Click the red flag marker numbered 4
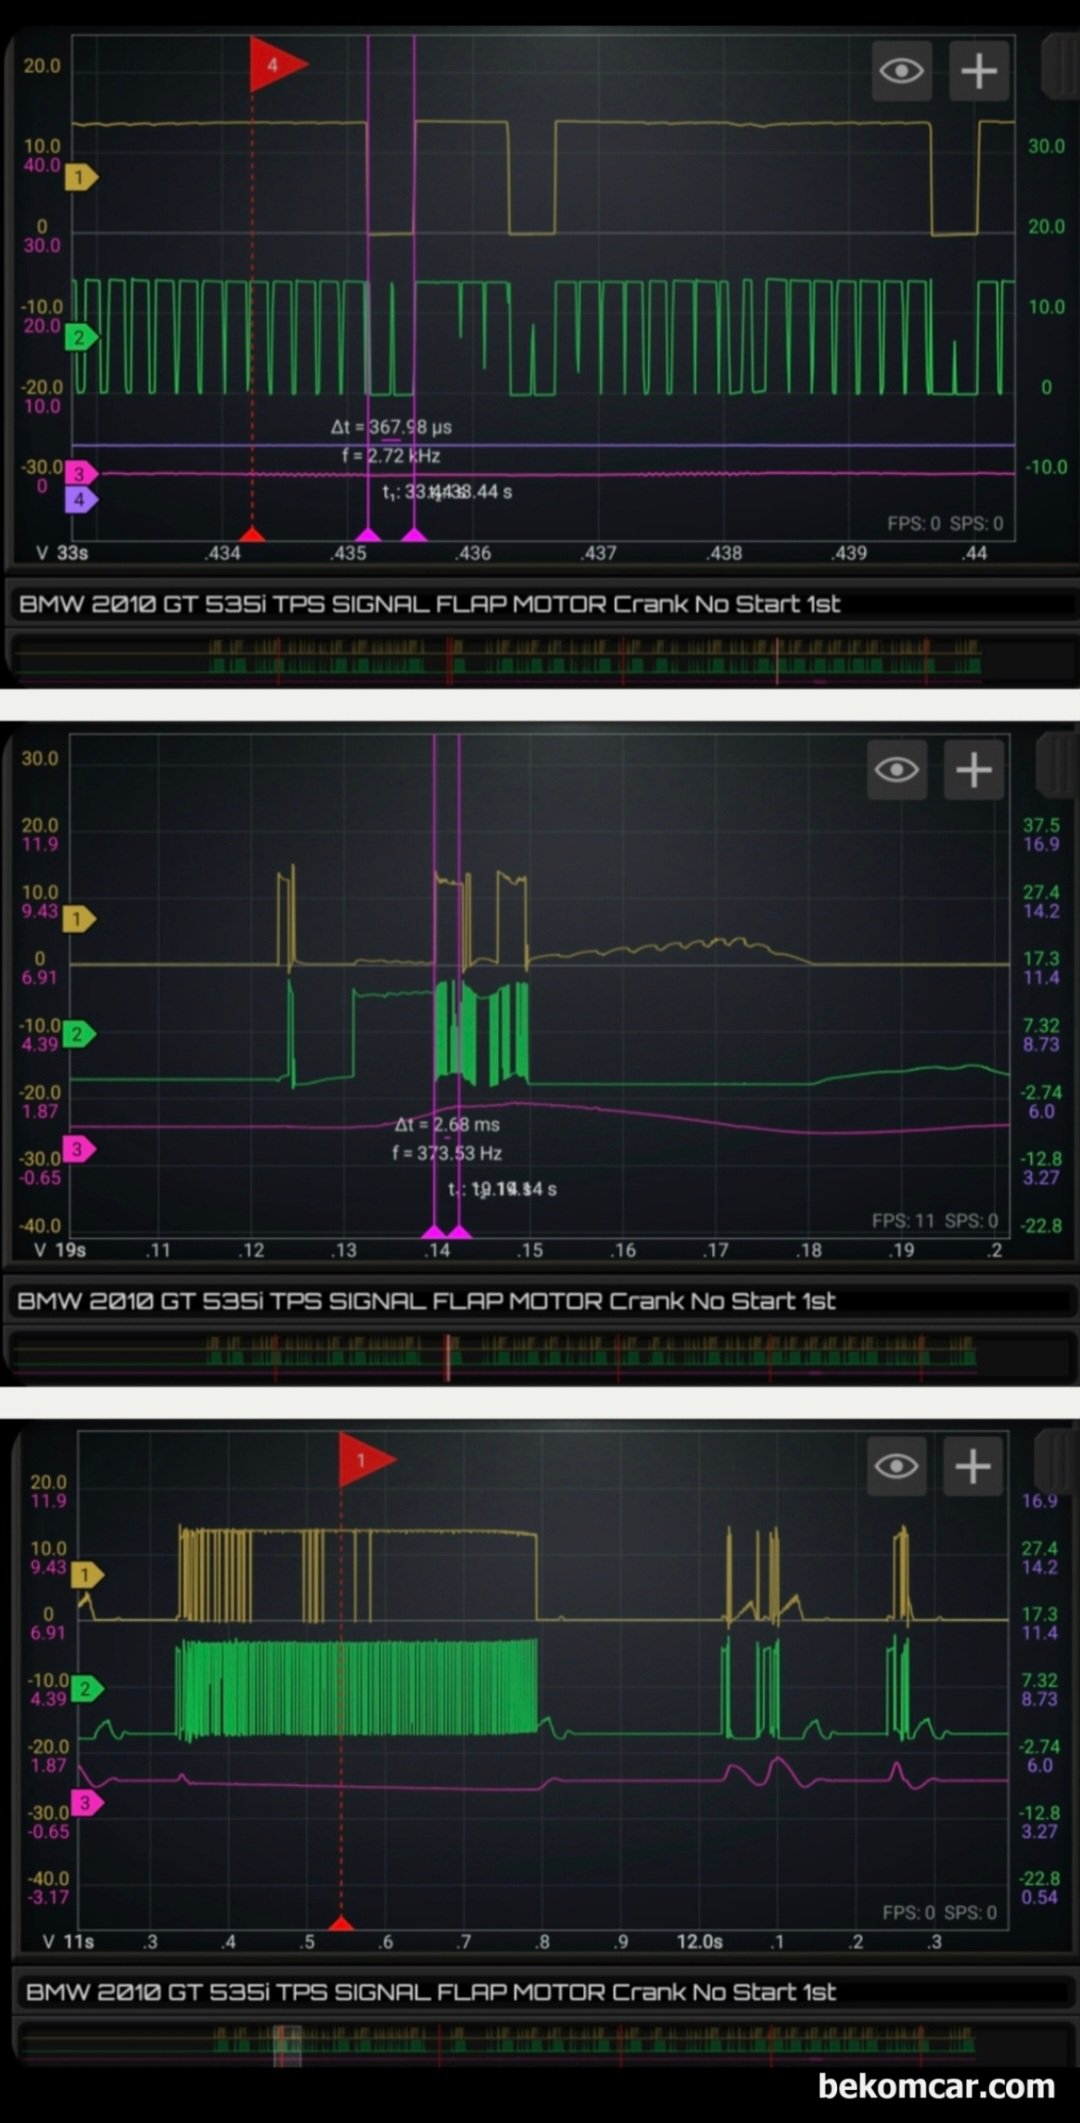The image size is (1080, 2123). [x=276, y=65]
